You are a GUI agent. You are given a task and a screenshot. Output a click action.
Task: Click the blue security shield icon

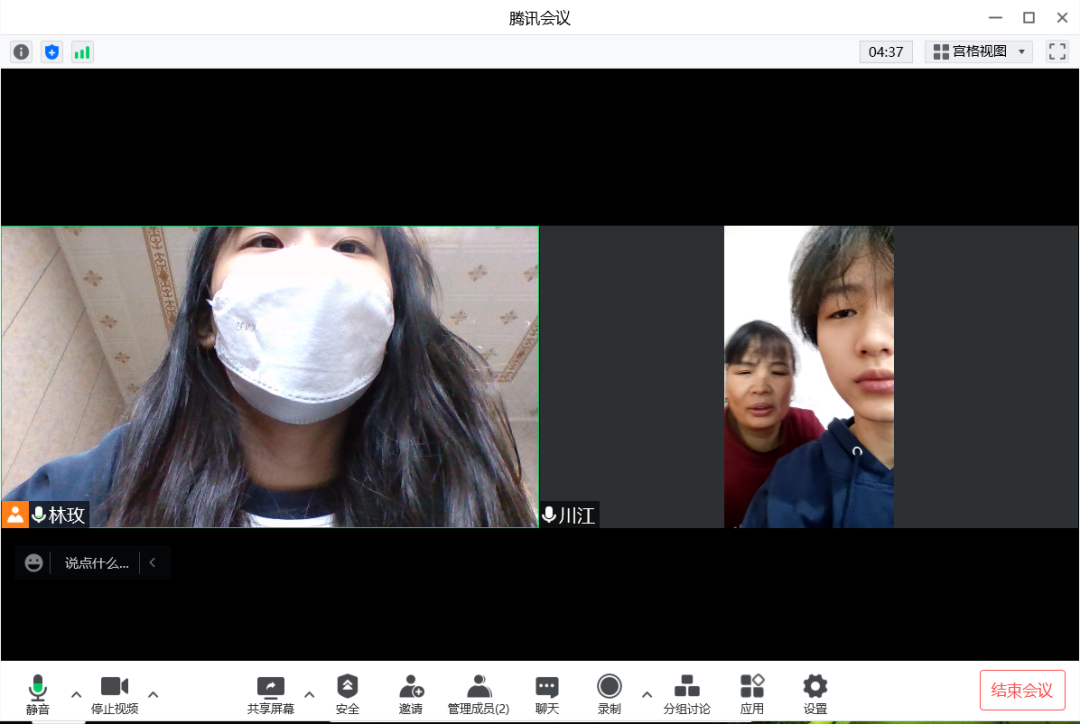[52, 52]
